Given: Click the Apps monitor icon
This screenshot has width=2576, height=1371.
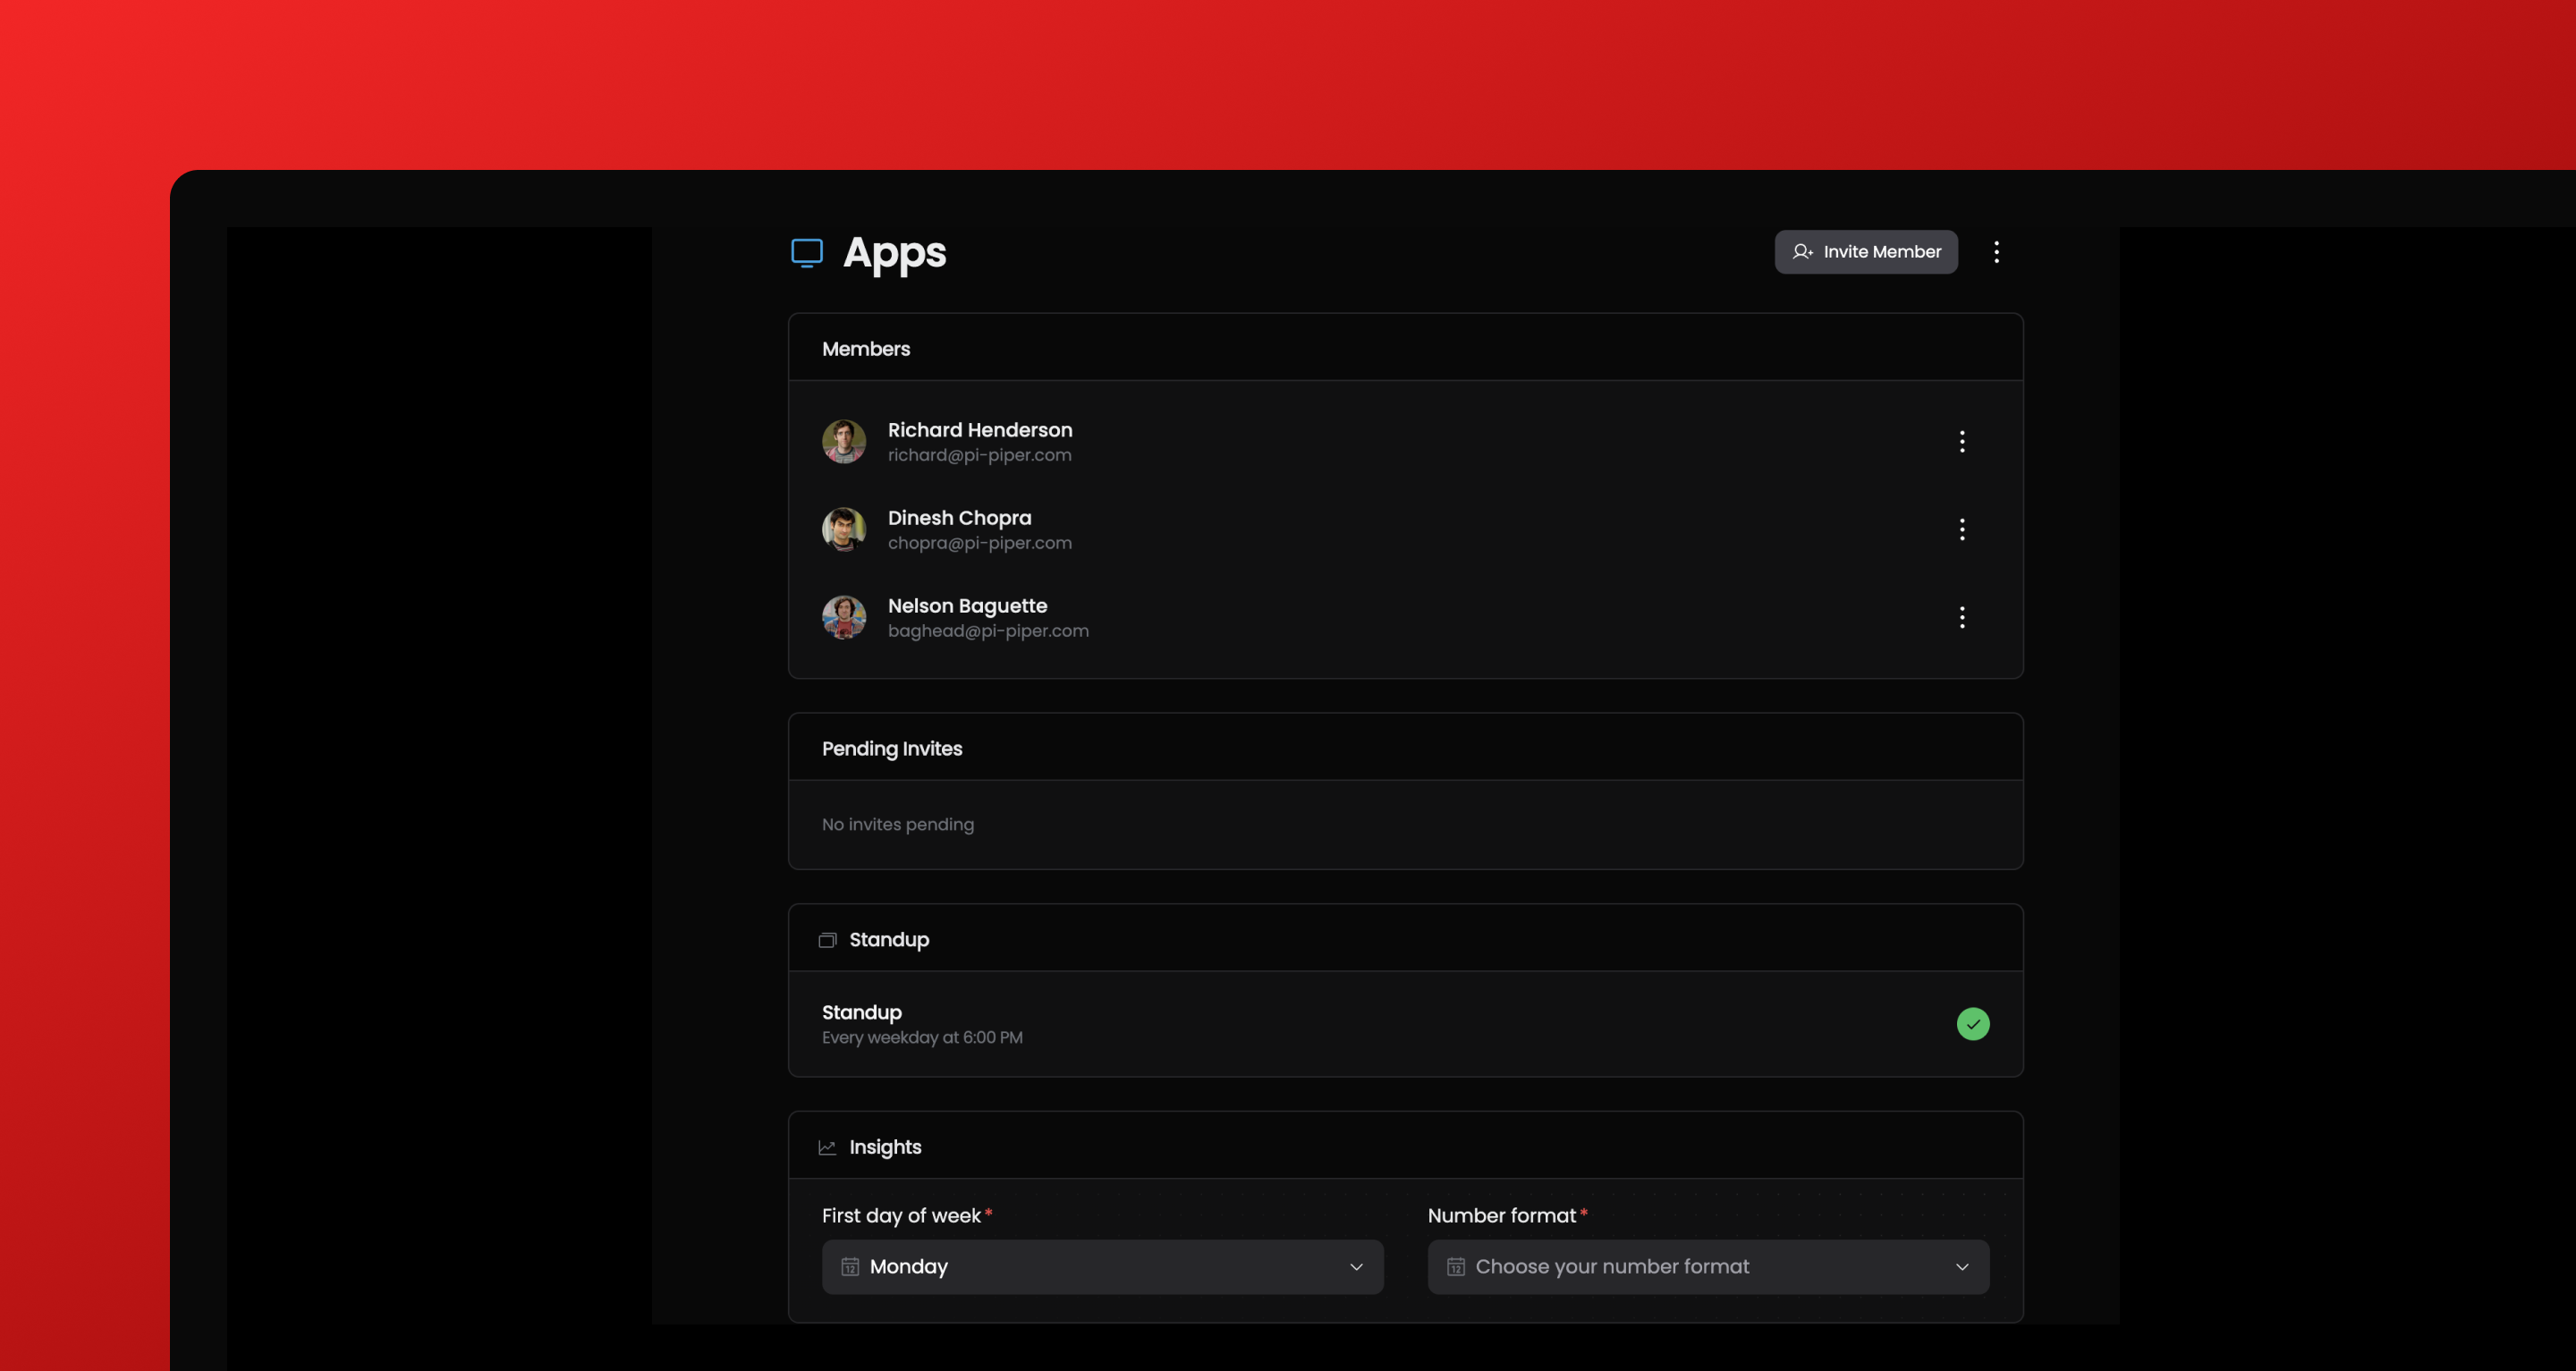Looking at the screenshot, I should point(807,253).
